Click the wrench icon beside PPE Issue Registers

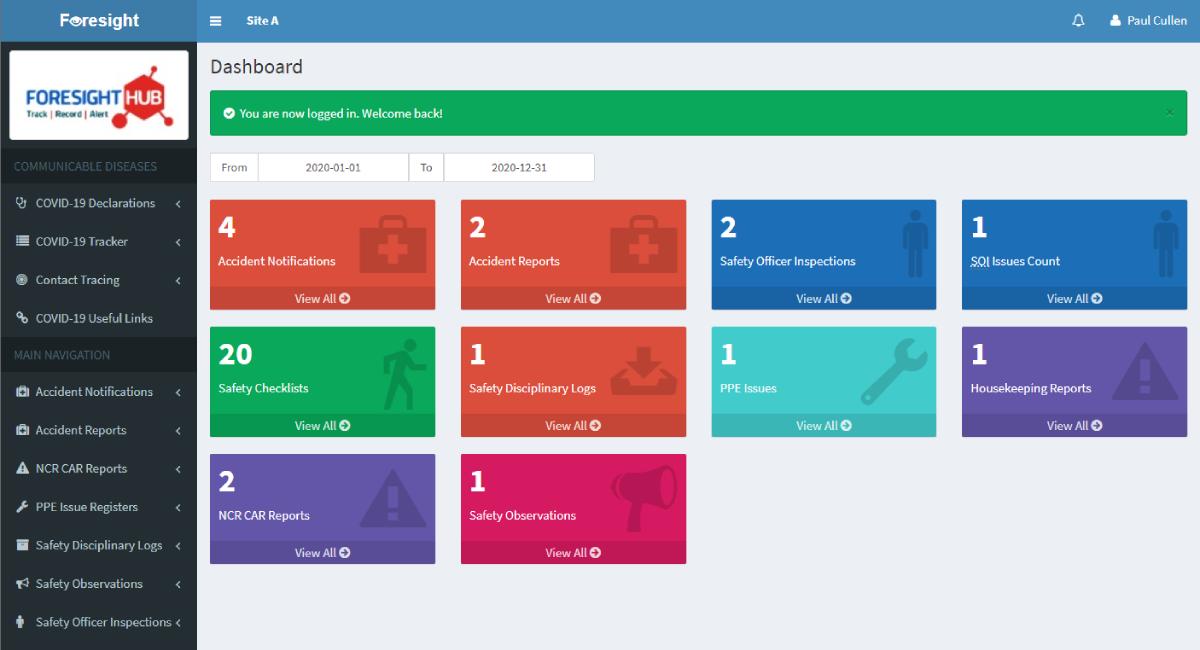(22, 507)
